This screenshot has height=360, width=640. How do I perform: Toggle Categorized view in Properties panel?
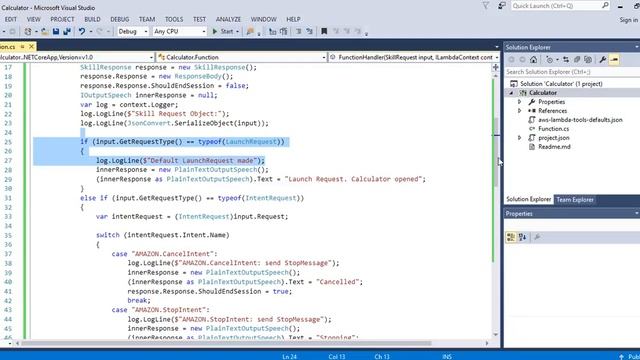[511, 237]
